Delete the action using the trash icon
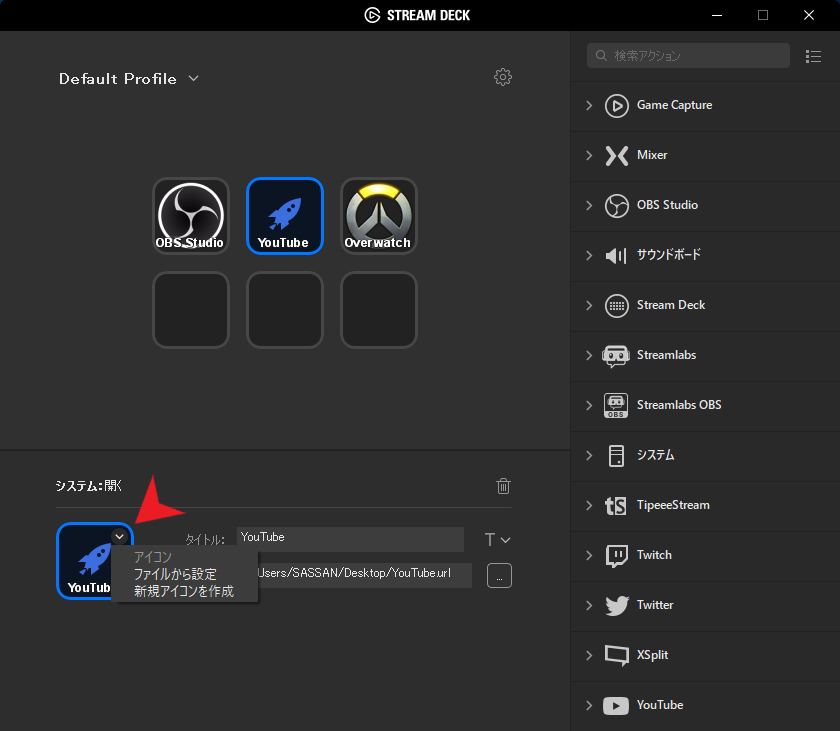 point(503,486)
